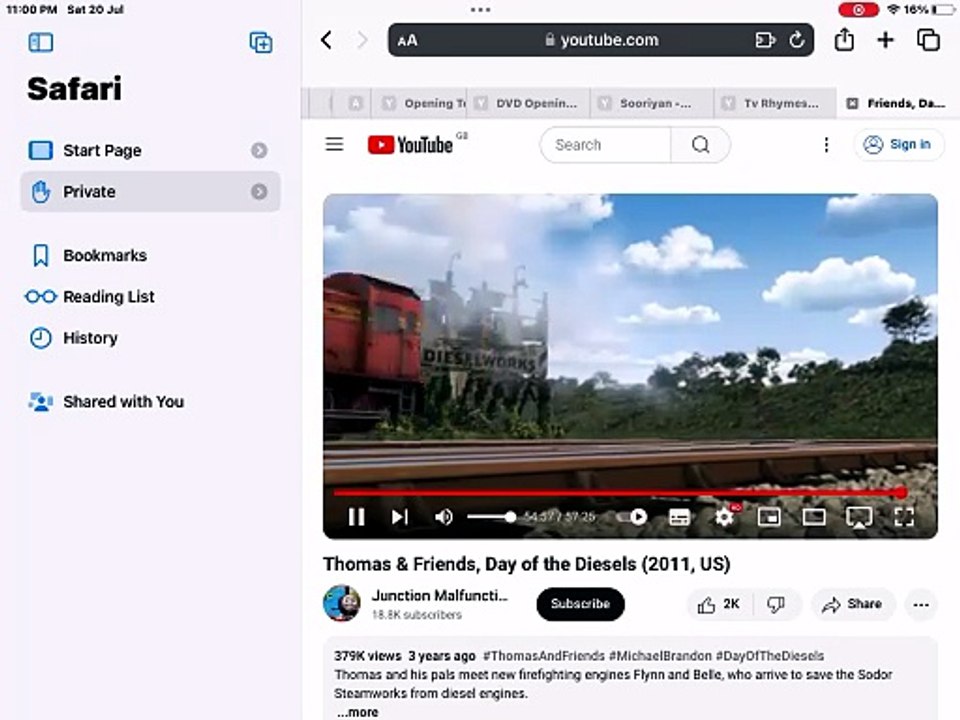The image size is (960, 720).
Task: Open the multitasking three-dot control
Action: click(x=480, y=10)
